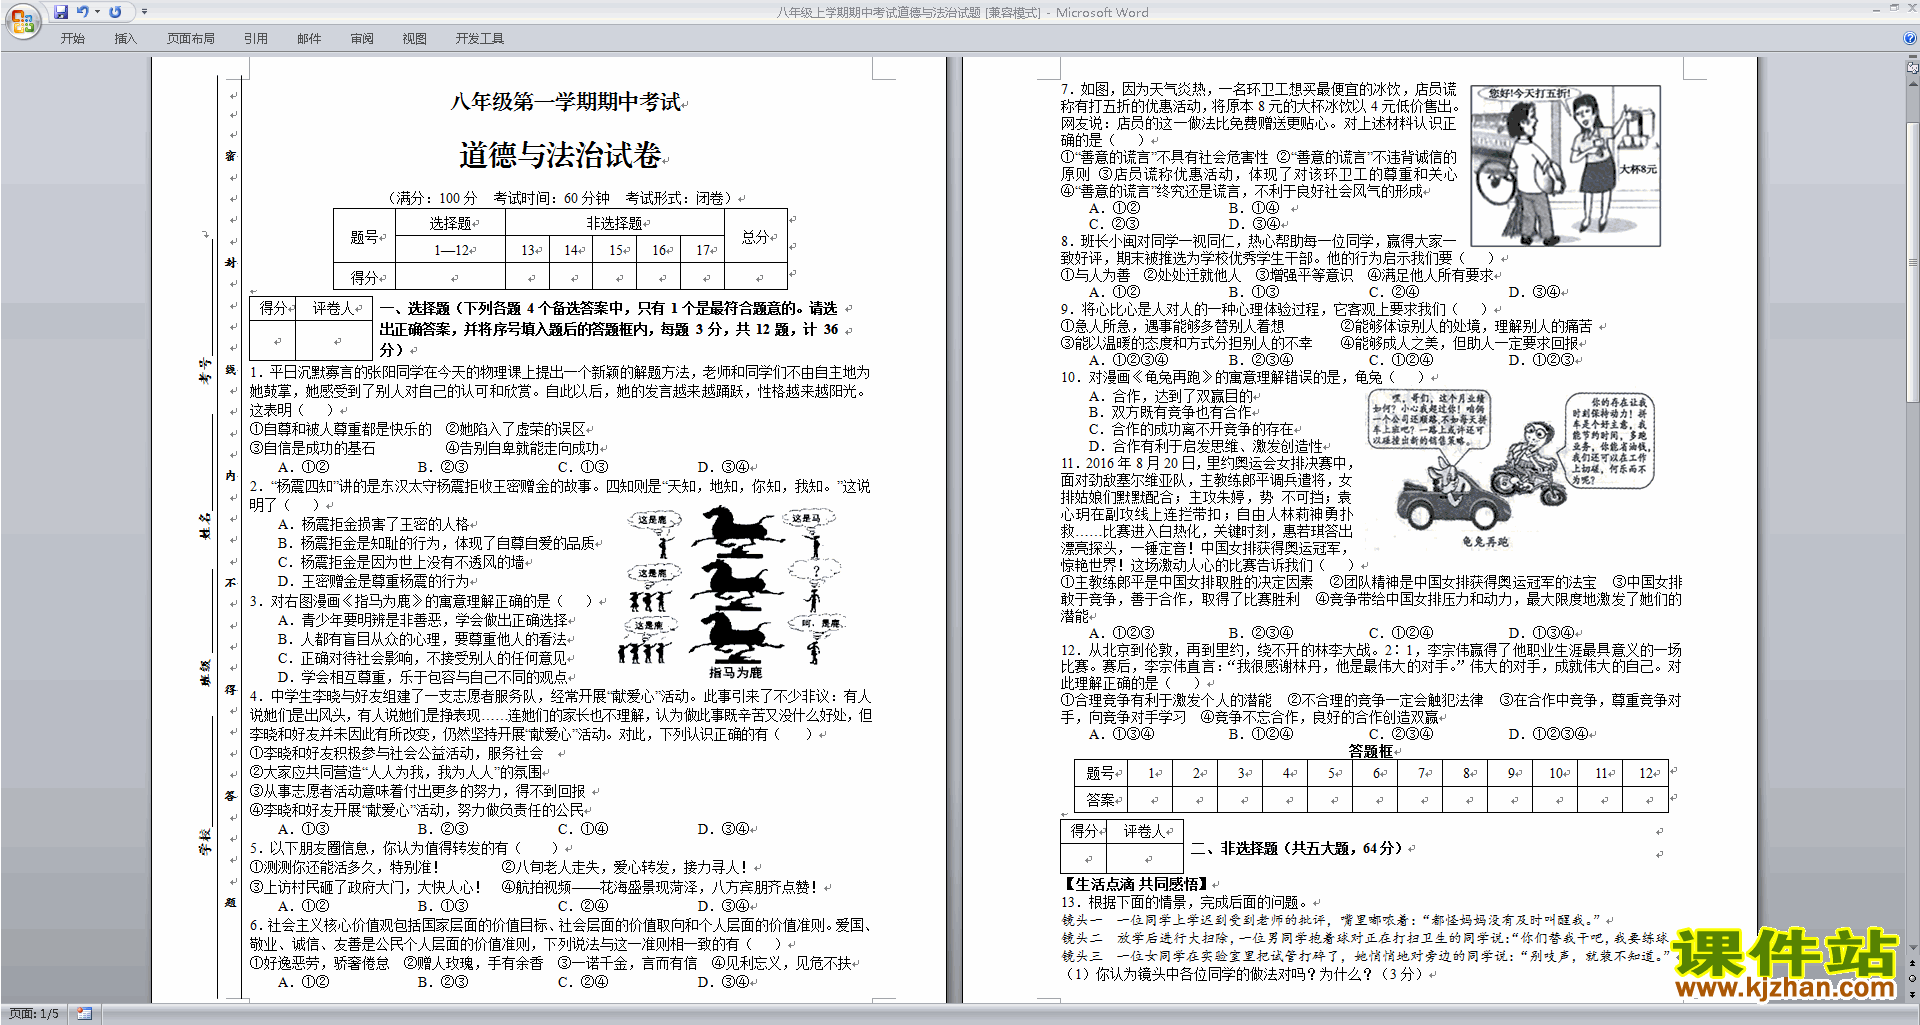Image resolution: width=1920 pixels, height=1025 pixels.
Task: Click the proofing errors icon in status bar
Action: [x=84, y=1014]
